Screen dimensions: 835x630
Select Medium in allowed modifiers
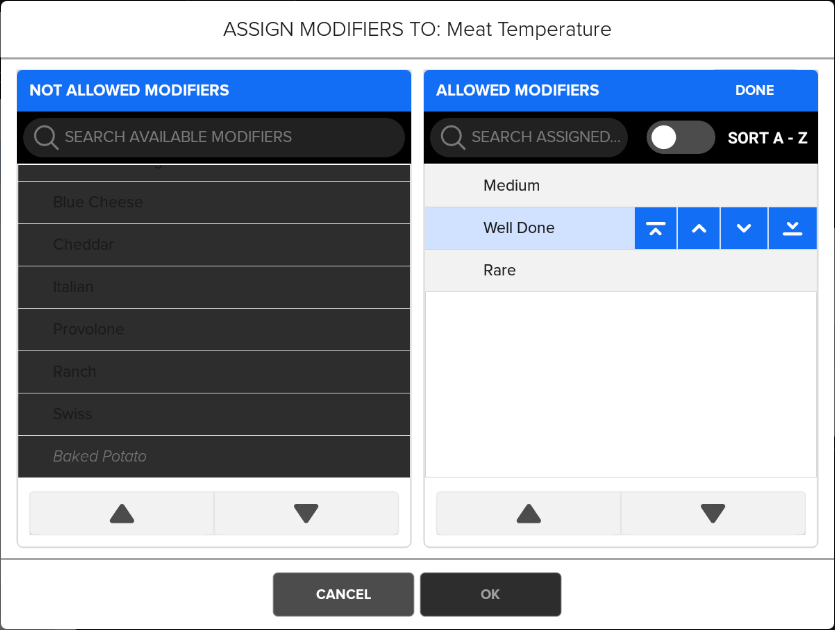click(x=620, y=185)
